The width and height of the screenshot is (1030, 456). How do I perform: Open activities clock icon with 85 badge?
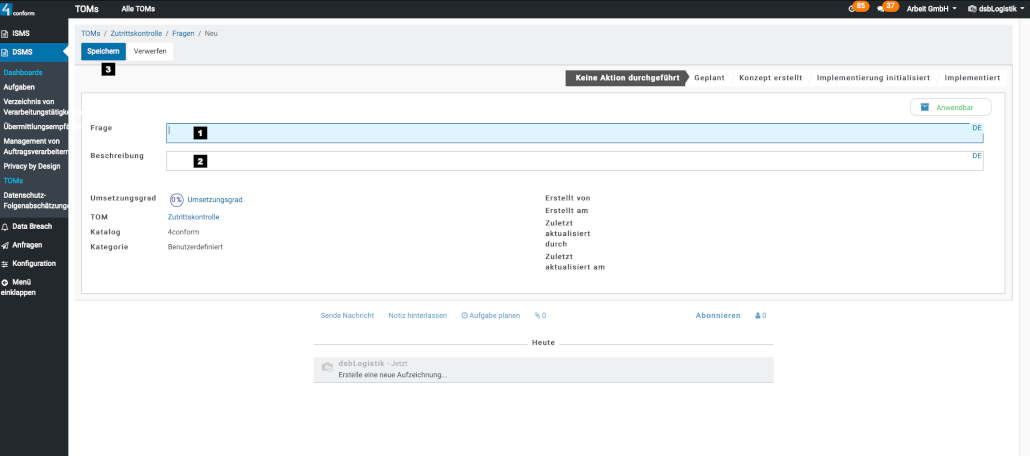click(852, 8)
